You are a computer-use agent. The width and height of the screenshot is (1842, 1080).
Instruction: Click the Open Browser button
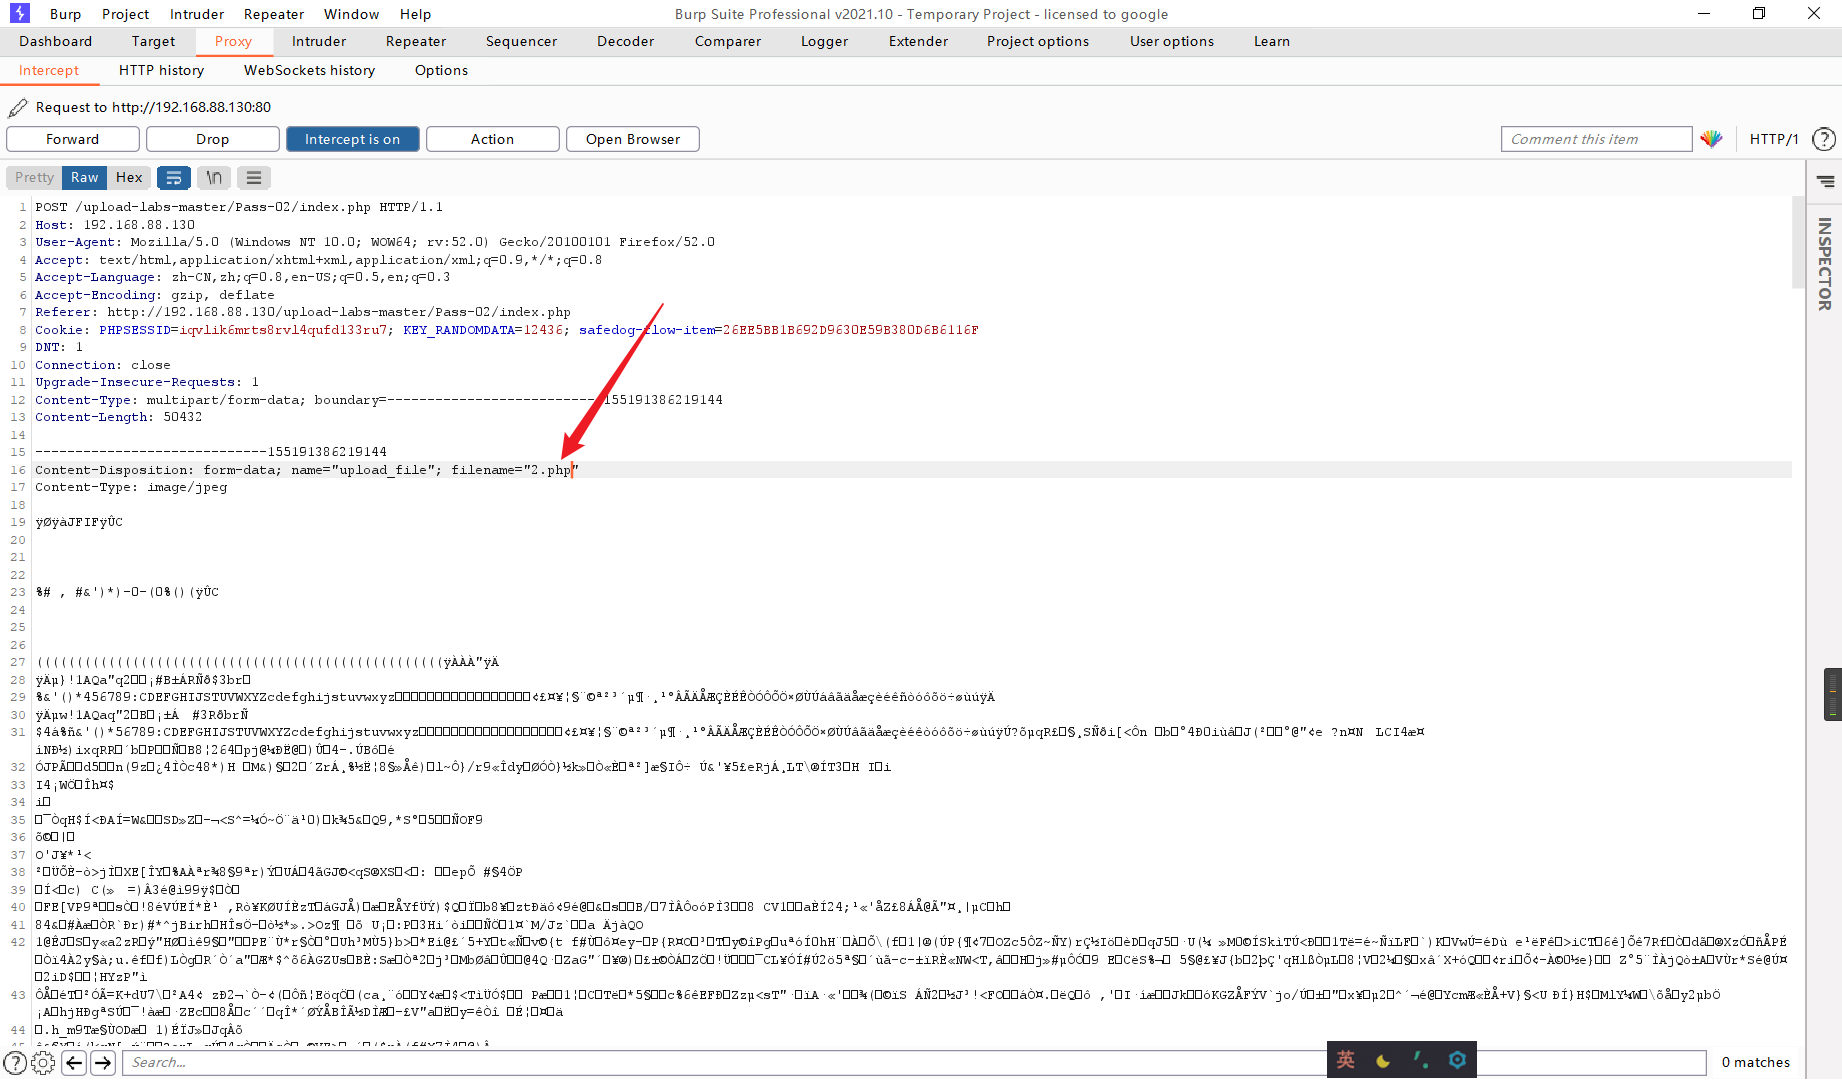(x=633, y=139)
